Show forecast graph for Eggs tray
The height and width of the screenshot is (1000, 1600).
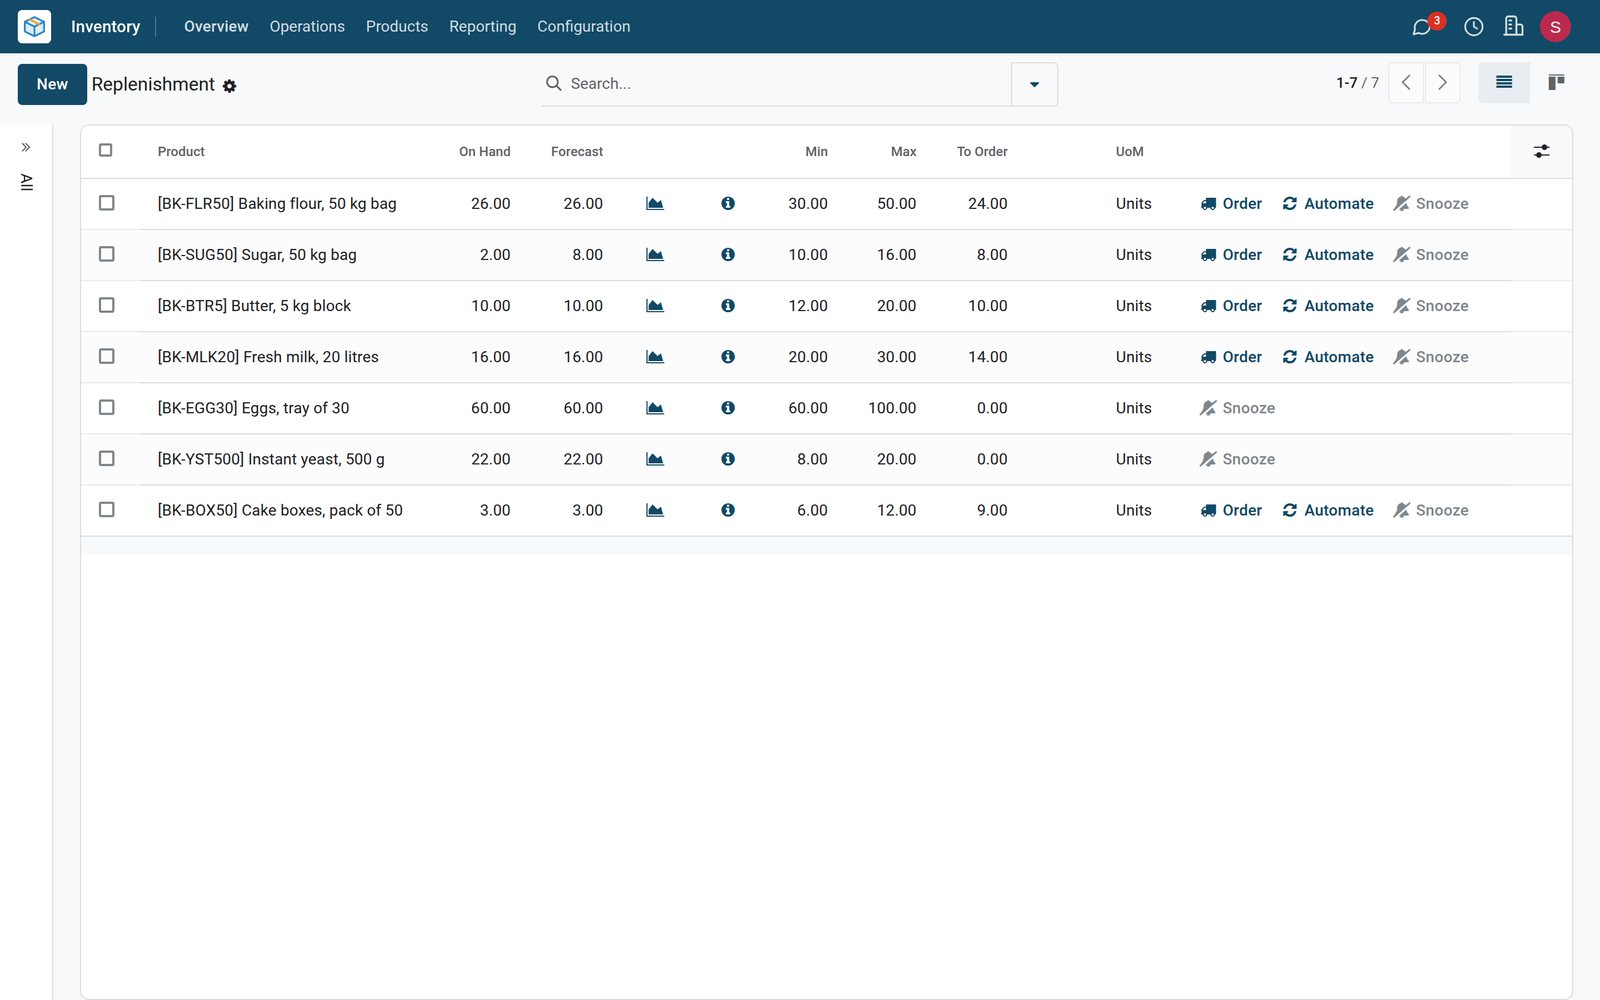coord(655,408)
